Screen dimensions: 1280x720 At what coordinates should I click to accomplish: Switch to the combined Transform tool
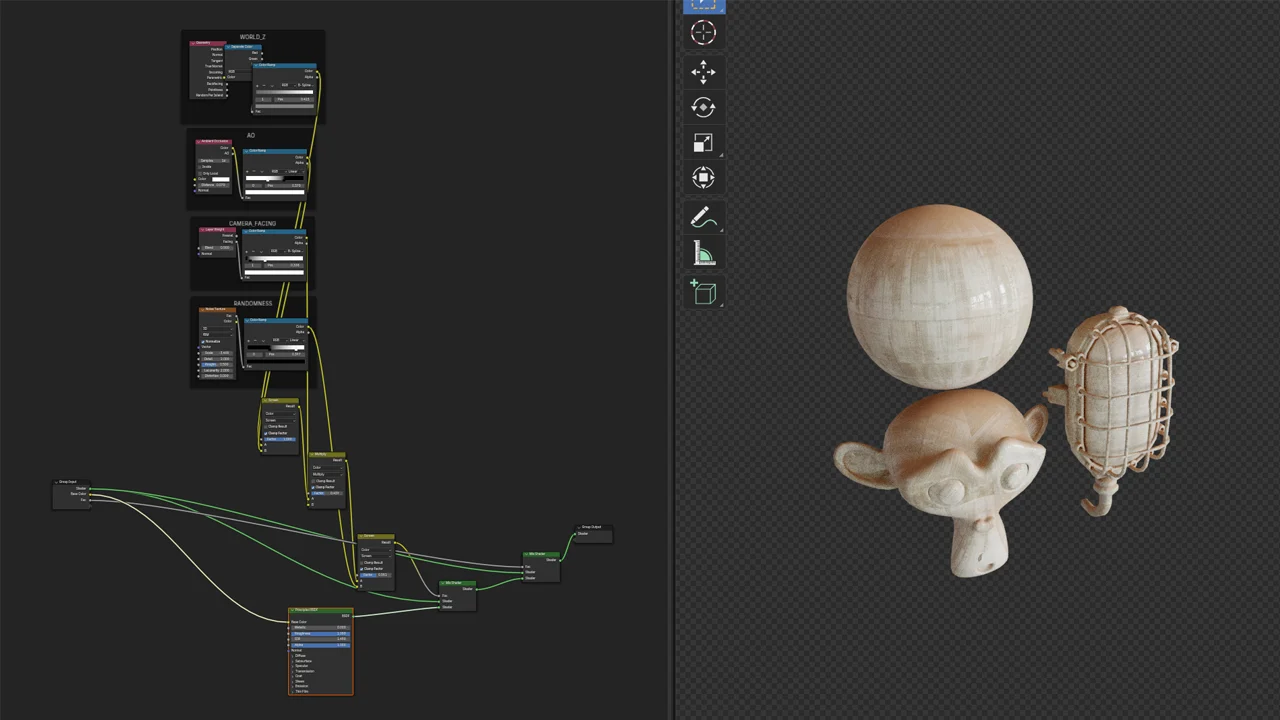[703, 178]
